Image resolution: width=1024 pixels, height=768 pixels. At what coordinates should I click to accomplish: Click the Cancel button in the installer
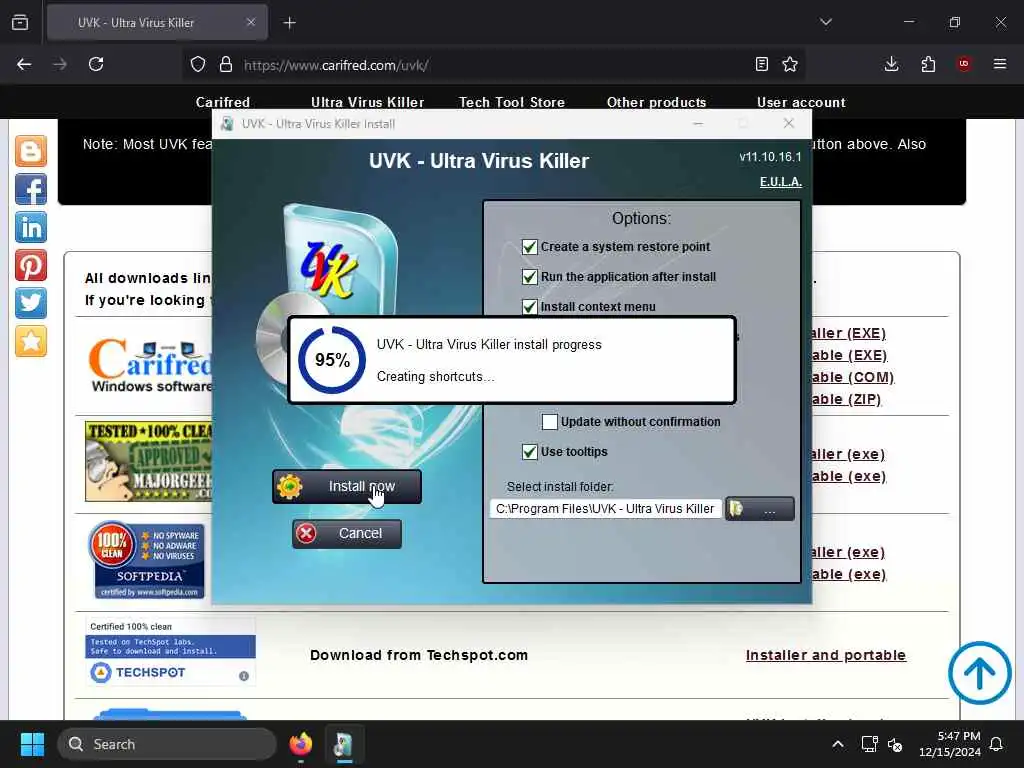(347, 534)
